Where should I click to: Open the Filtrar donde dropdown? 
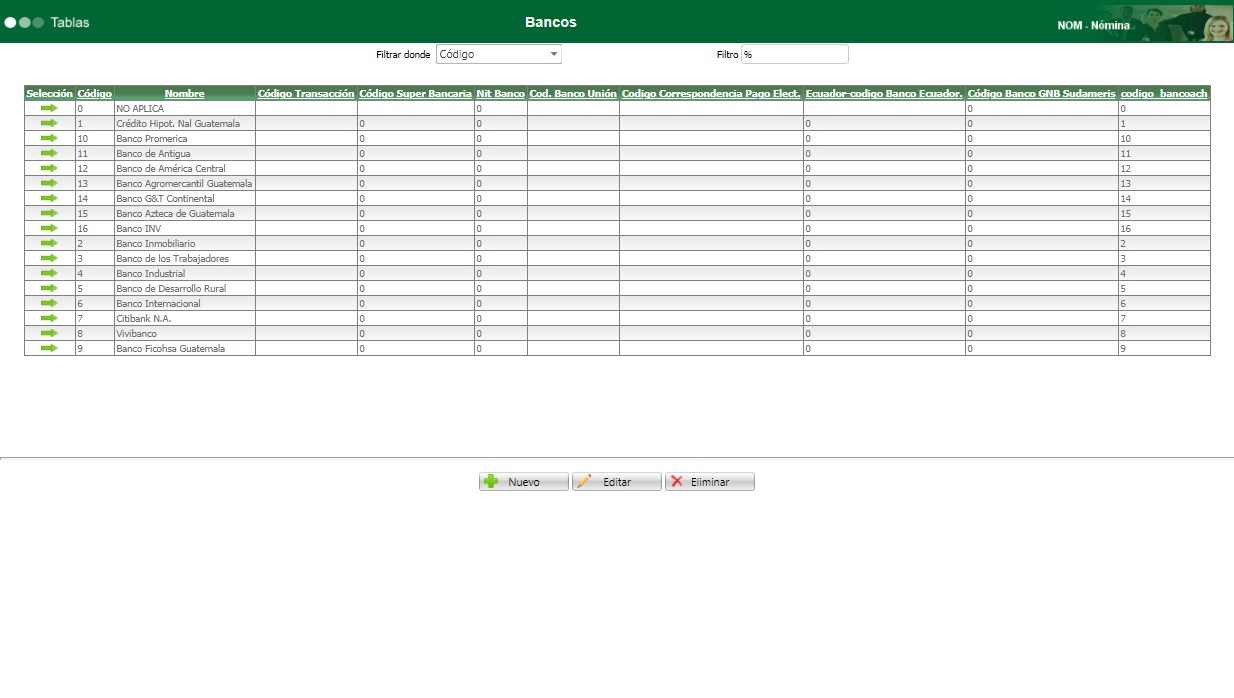click(x=499, y=54)
